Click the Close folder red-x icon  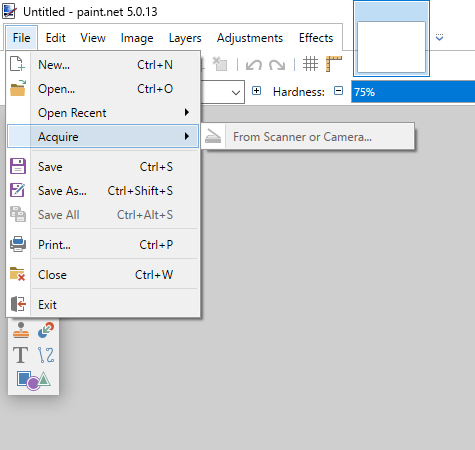(18, 274)
